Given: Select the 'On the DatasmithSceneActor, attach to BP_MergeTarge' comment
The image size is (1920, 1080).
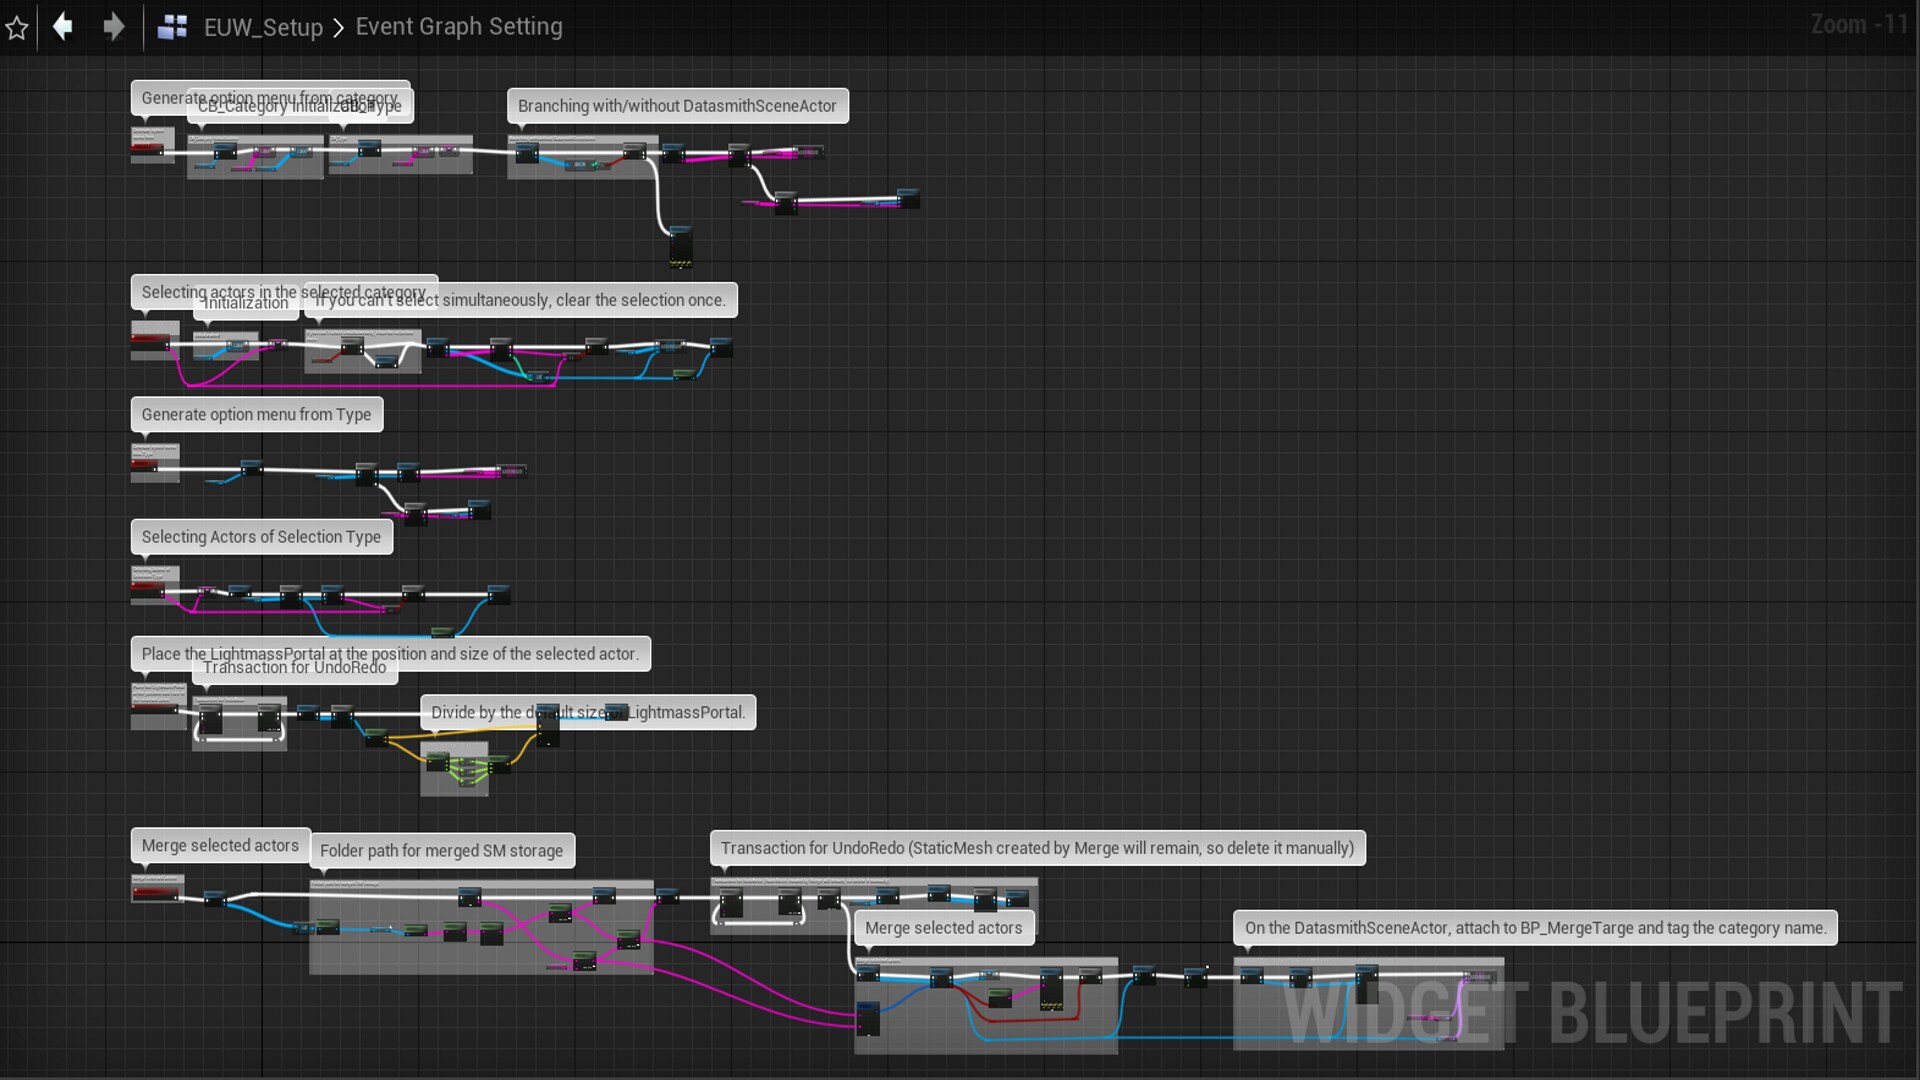Looking at the screenshot, I should tap(1535, 928).
